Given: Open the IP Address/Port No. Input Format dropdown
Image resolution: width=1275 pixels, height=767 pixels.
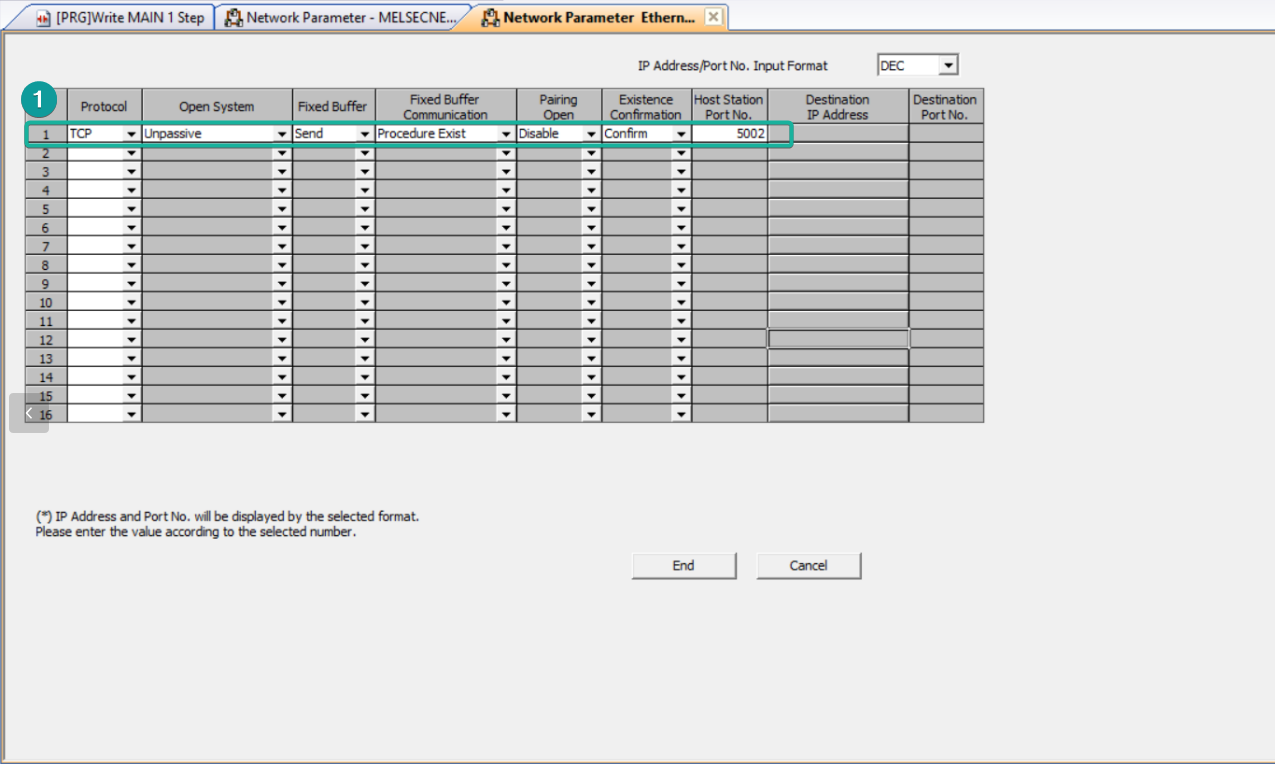Looking at the screenshot, I should (949, 65).
